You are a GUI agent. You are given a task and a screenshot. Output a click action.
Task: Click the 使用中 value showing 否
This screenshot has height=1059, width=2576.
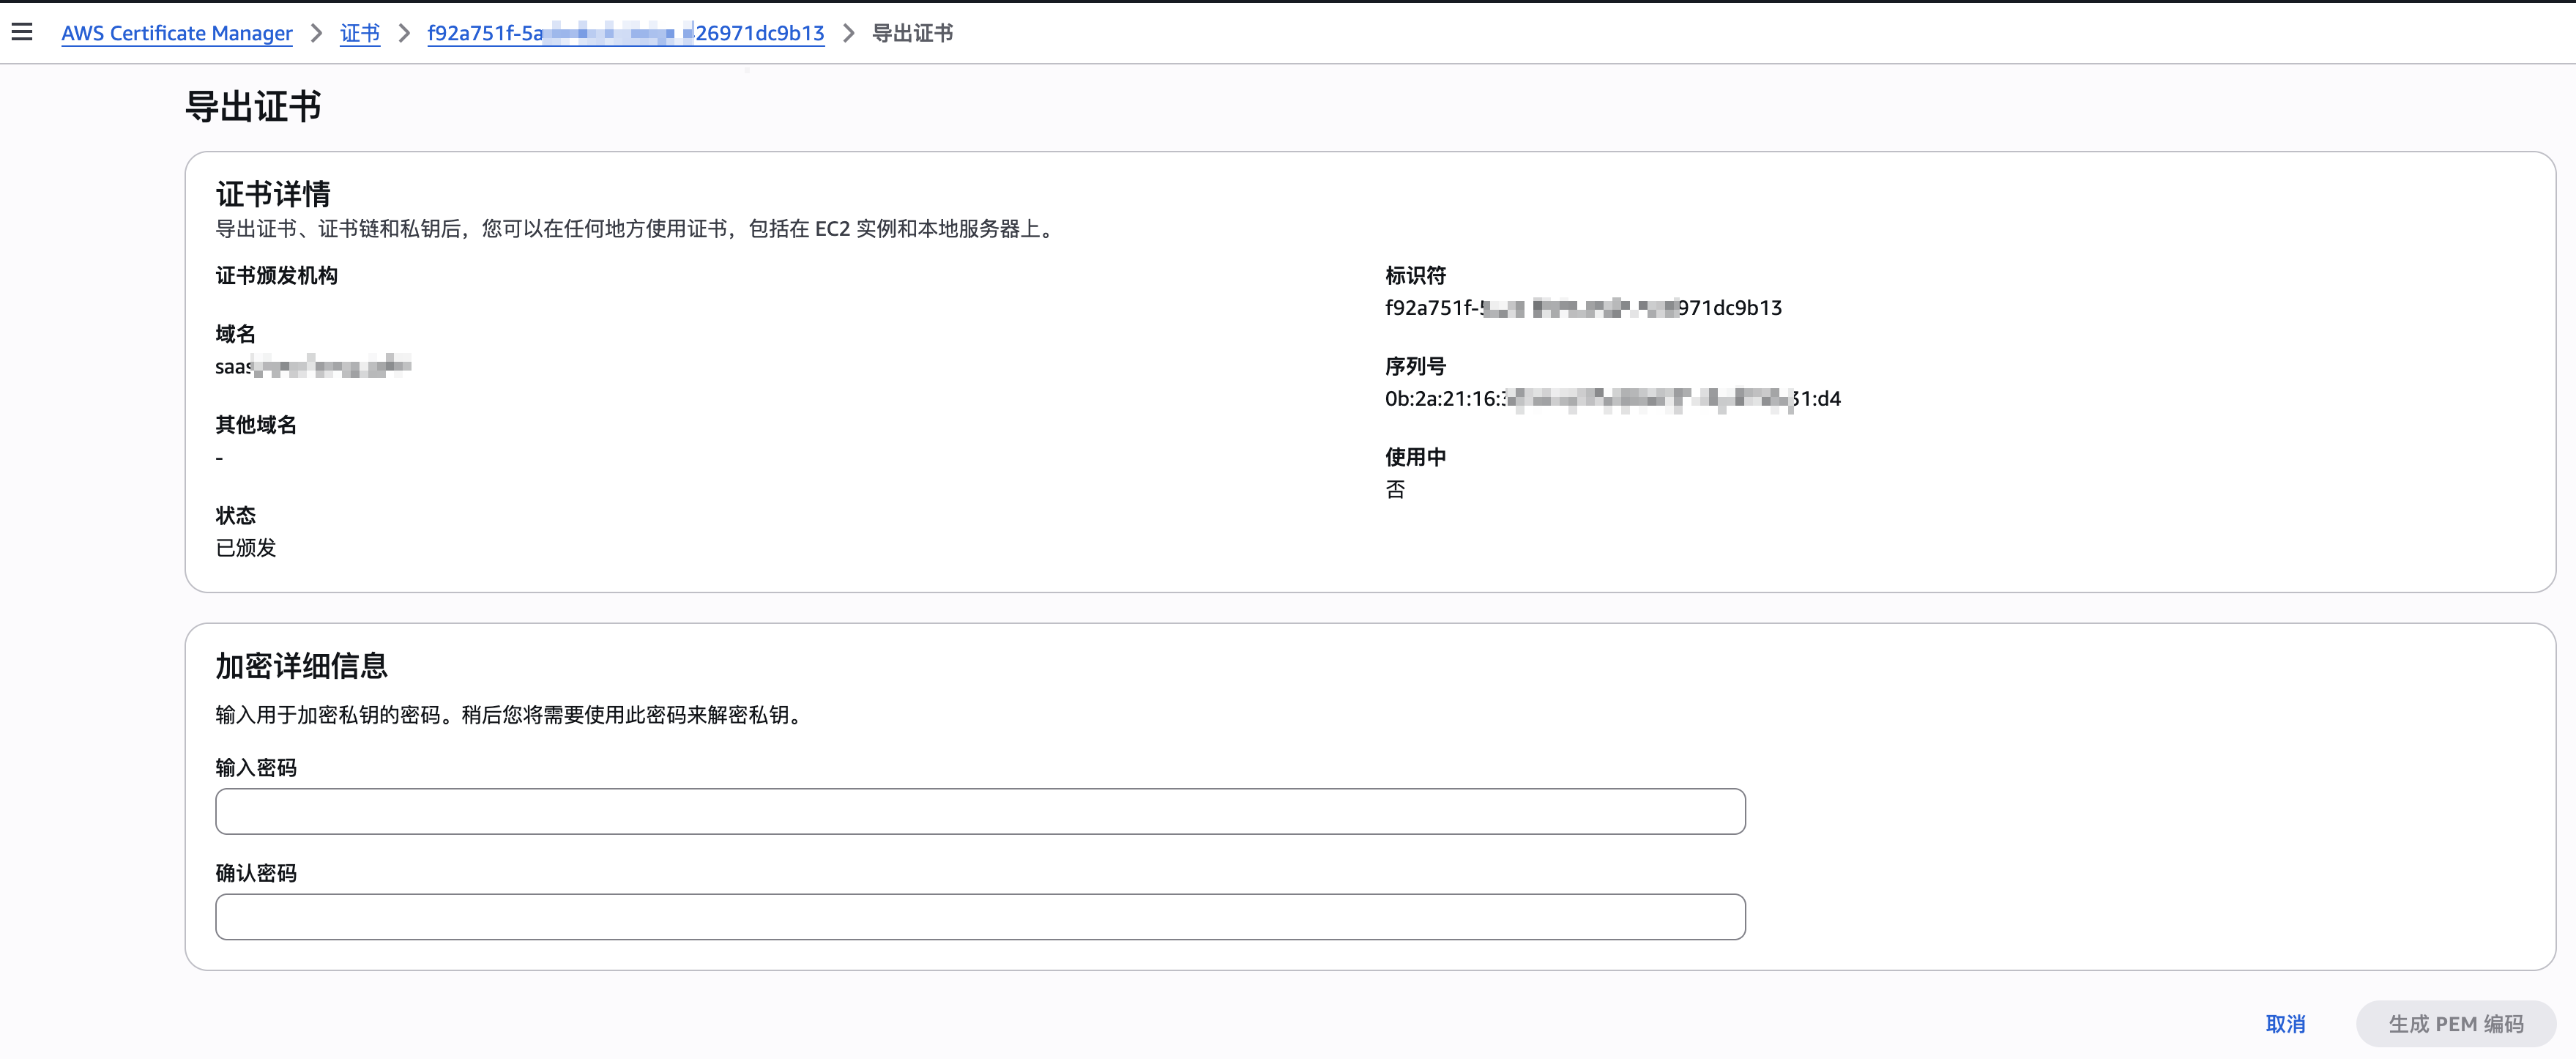click(x=1396, y=490)
